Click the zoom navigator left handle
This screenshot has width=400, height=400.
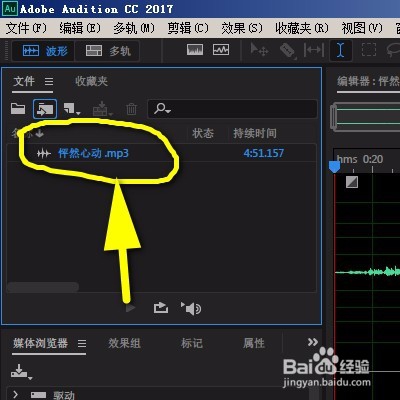(333, 117)
